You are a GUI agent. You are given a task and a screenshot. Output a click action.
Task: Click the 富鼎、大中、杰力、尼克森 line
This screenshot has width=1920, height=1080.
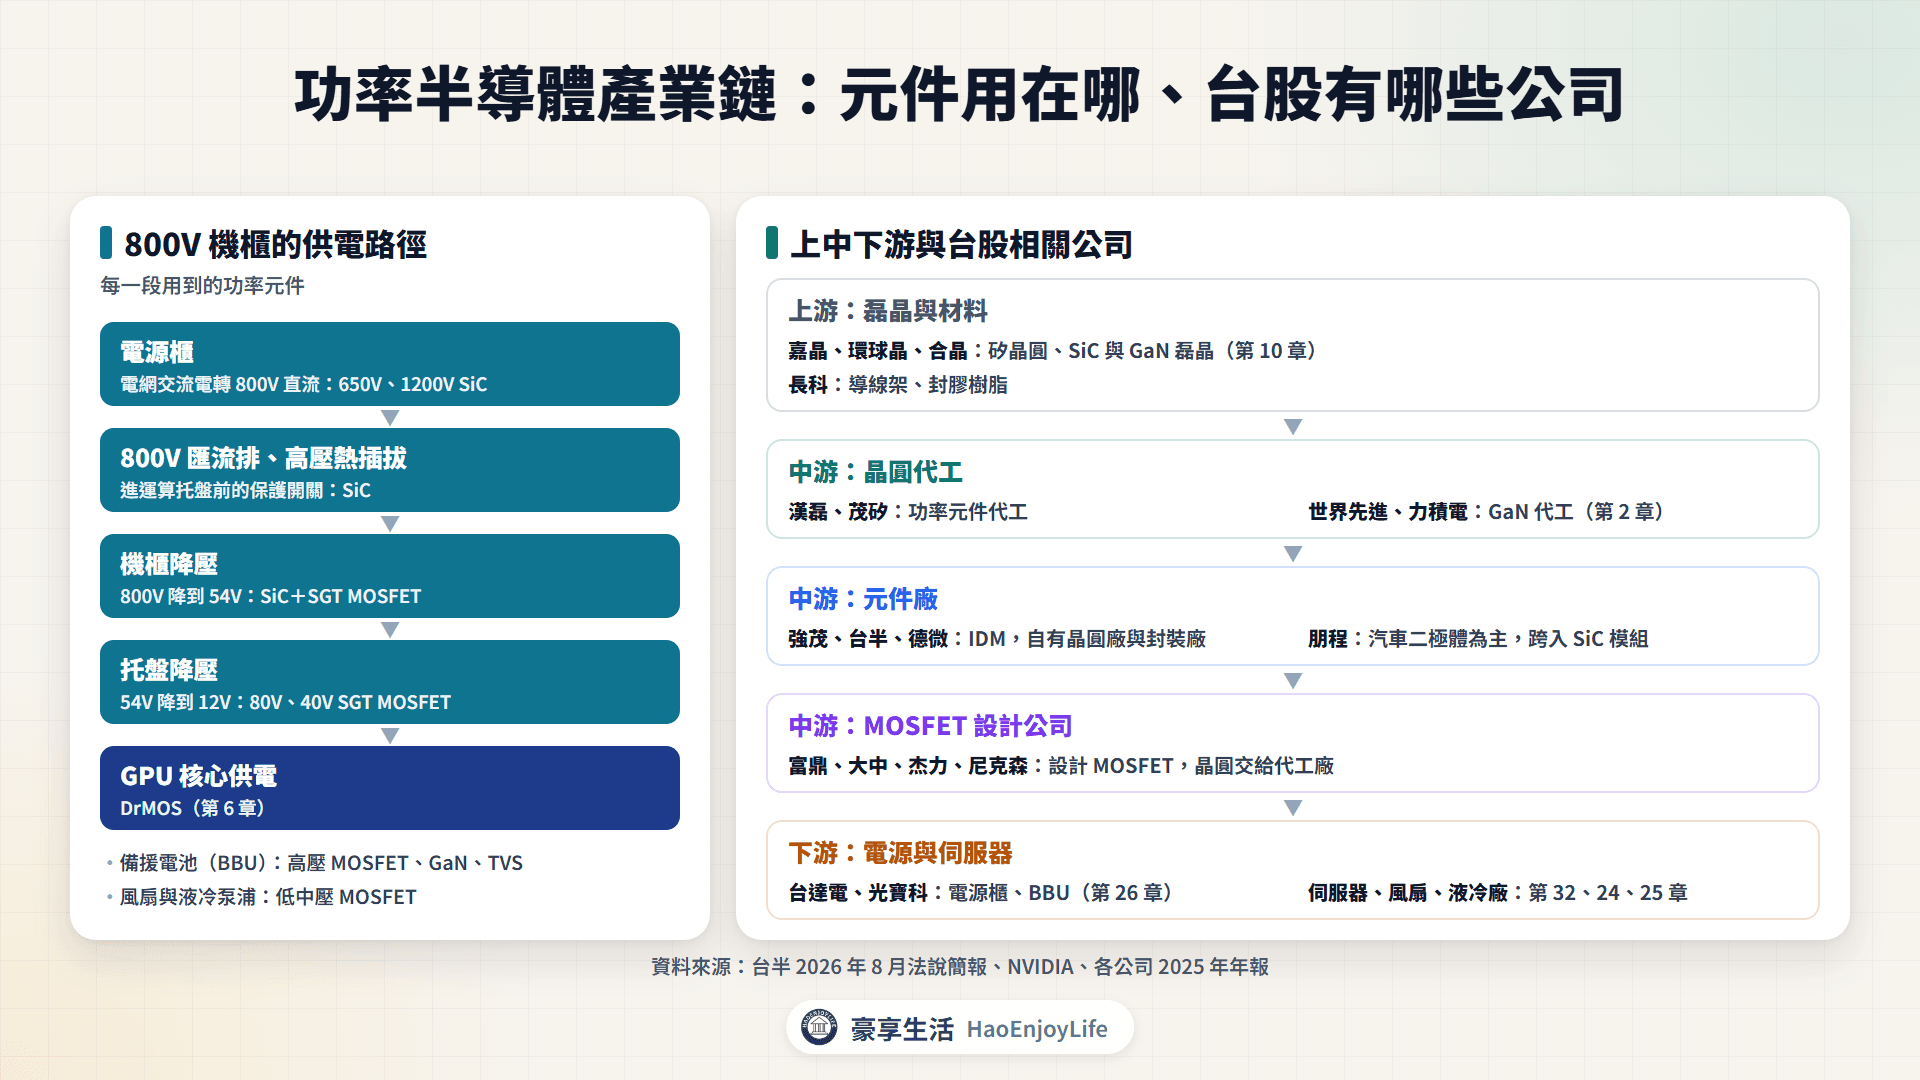pos(1061,766)
